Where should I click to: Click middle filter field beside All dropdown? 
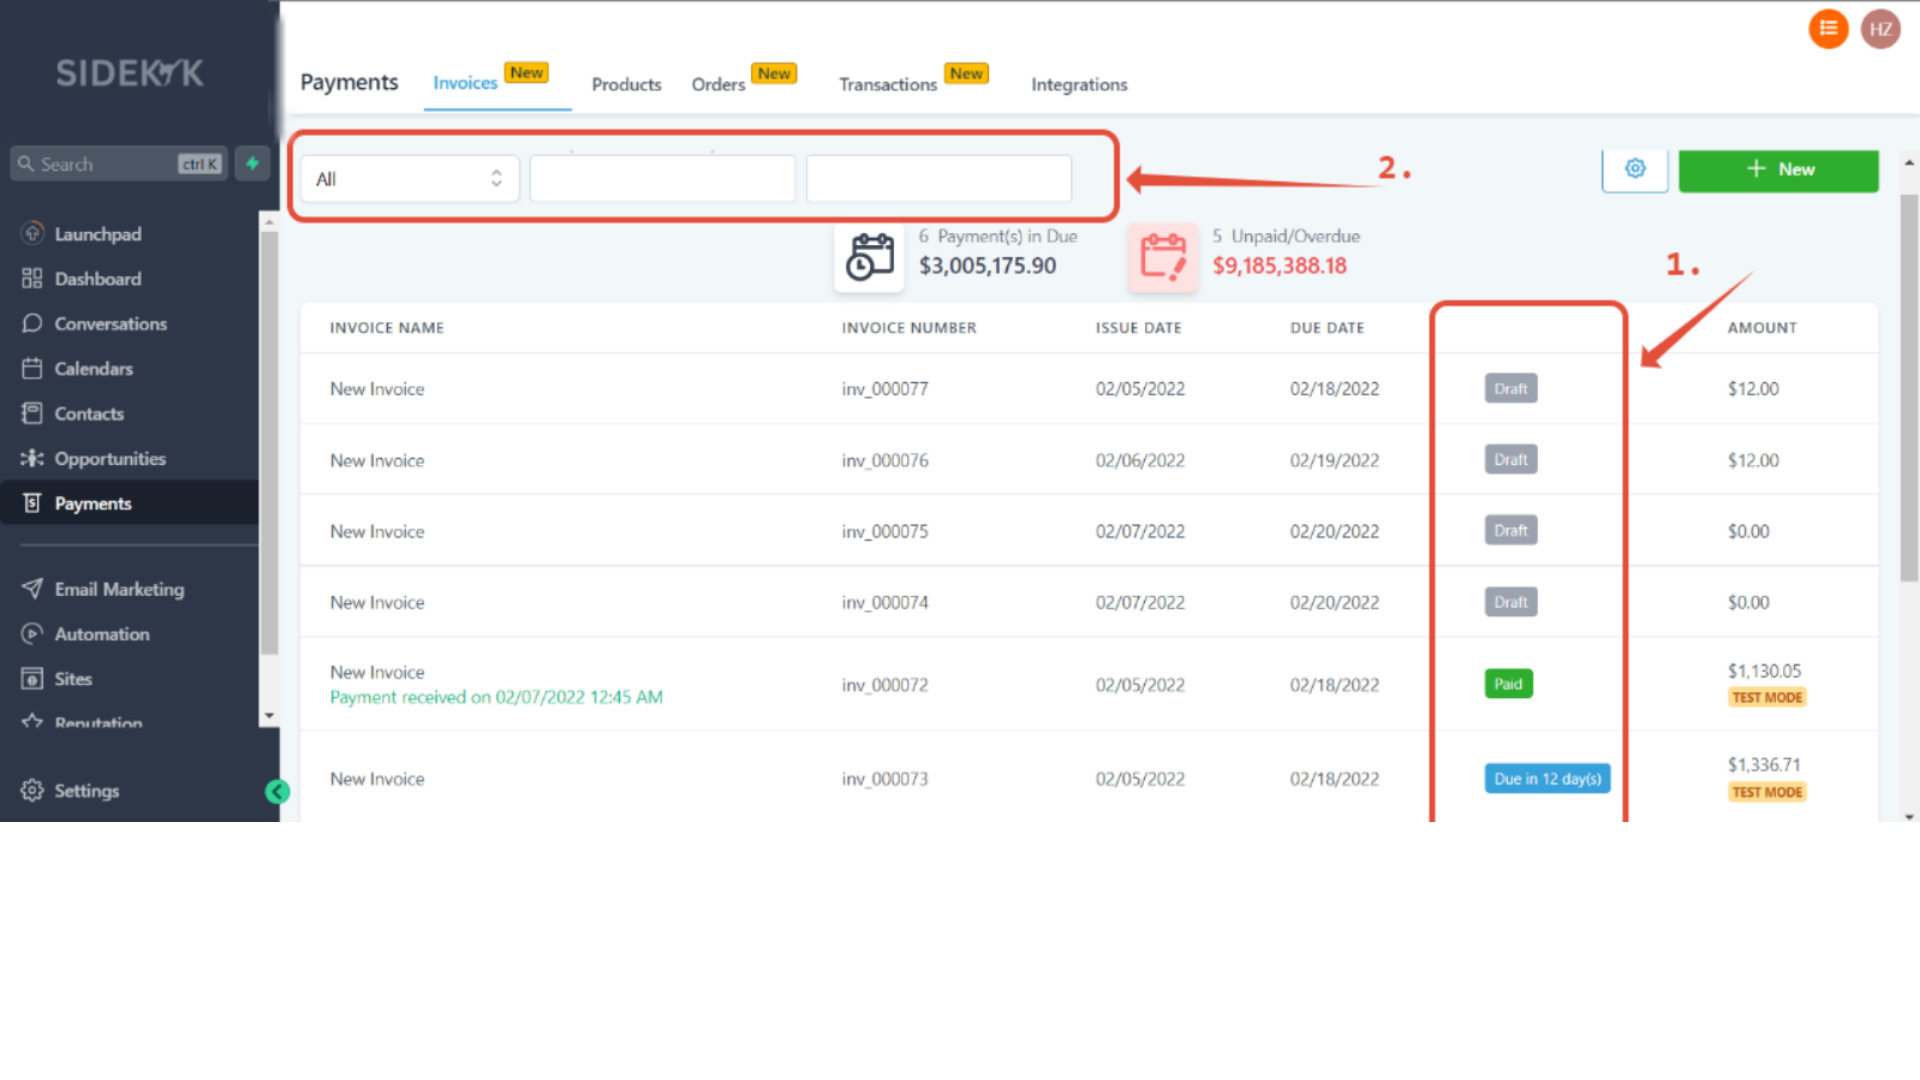662,179
